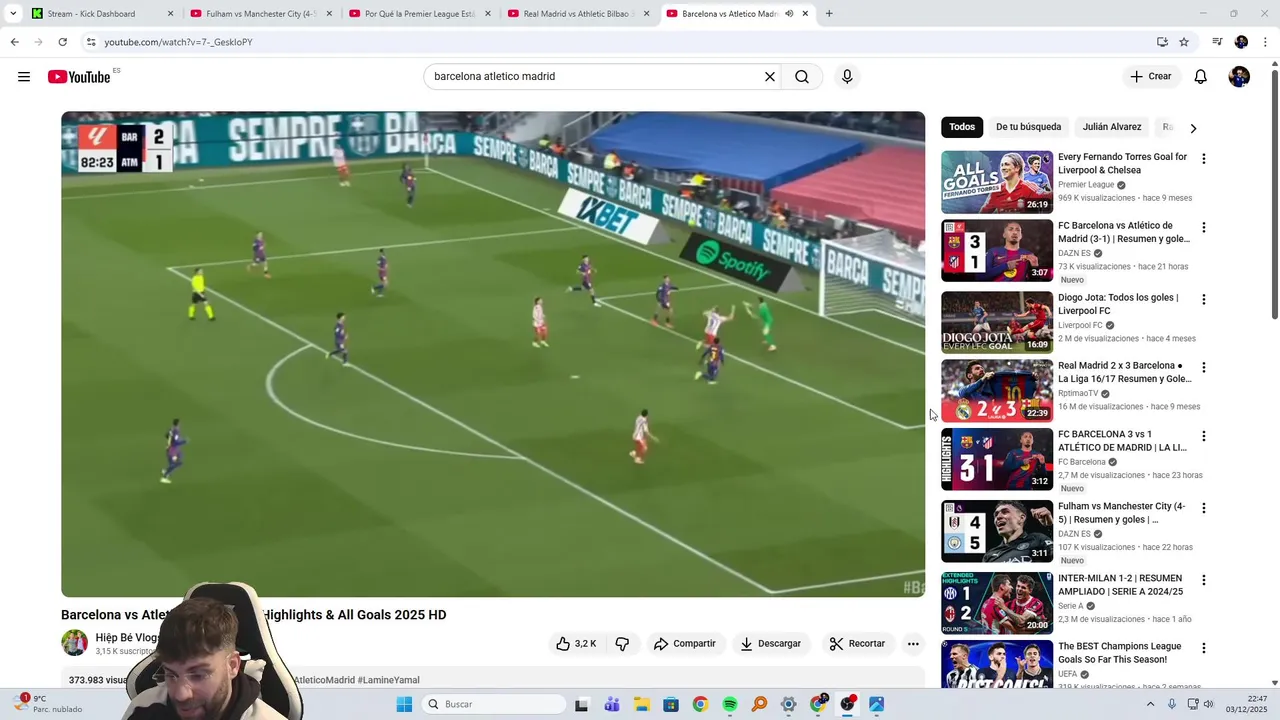The height and width of the screenshot is (720, 1280).
Task: Open Fulham vs Manchester City (4-5) title
Action: click(x=1122, y=513)
